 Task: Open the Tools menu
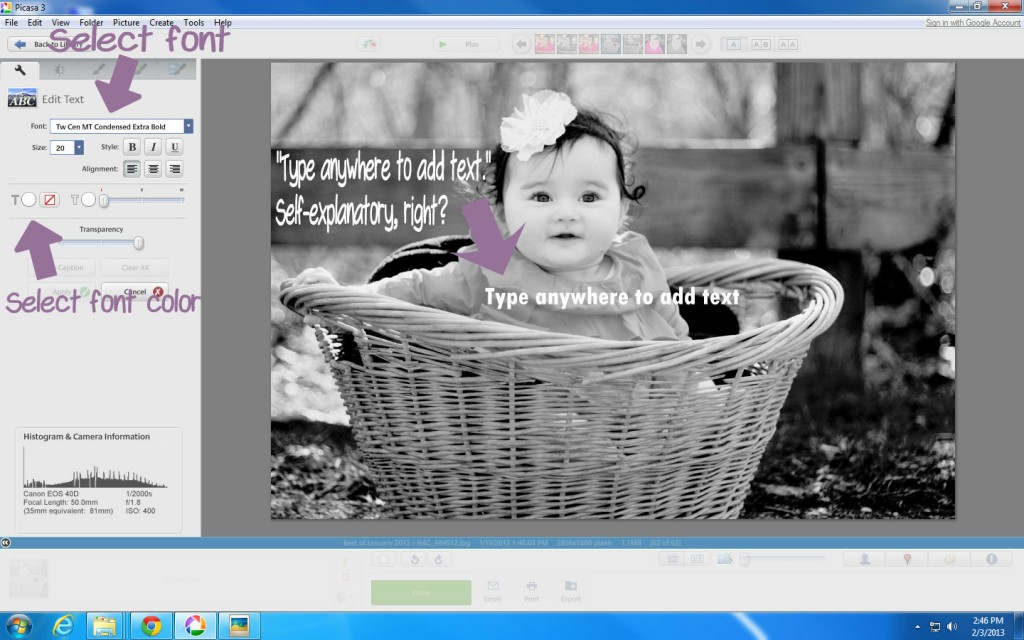(193, 22)
